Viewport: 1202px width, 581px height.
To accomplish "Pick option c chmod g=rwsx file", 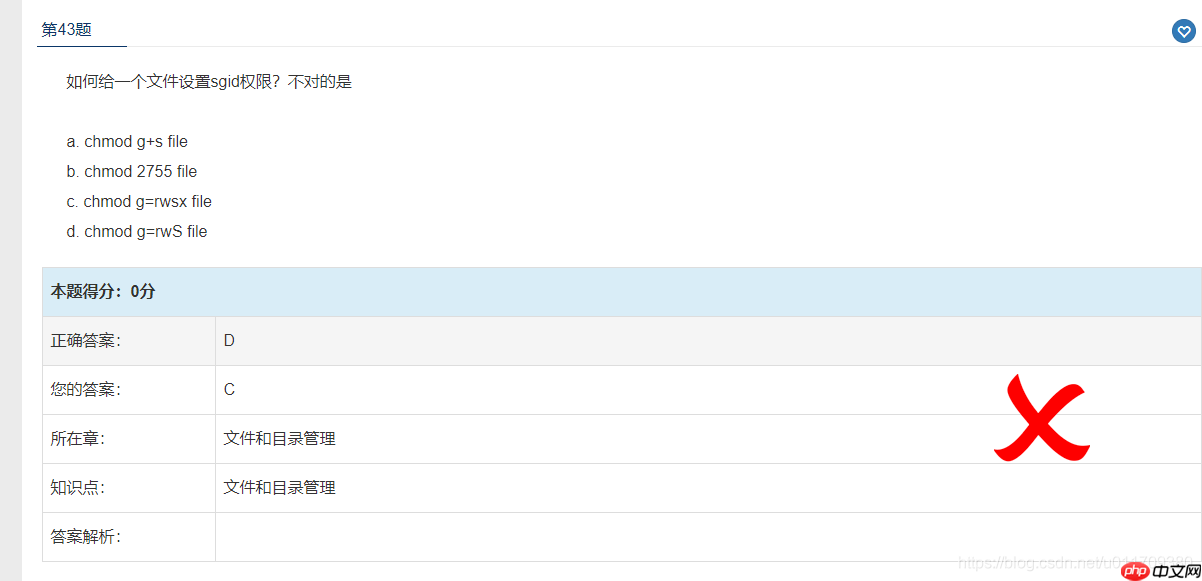I will coord(139,201).
